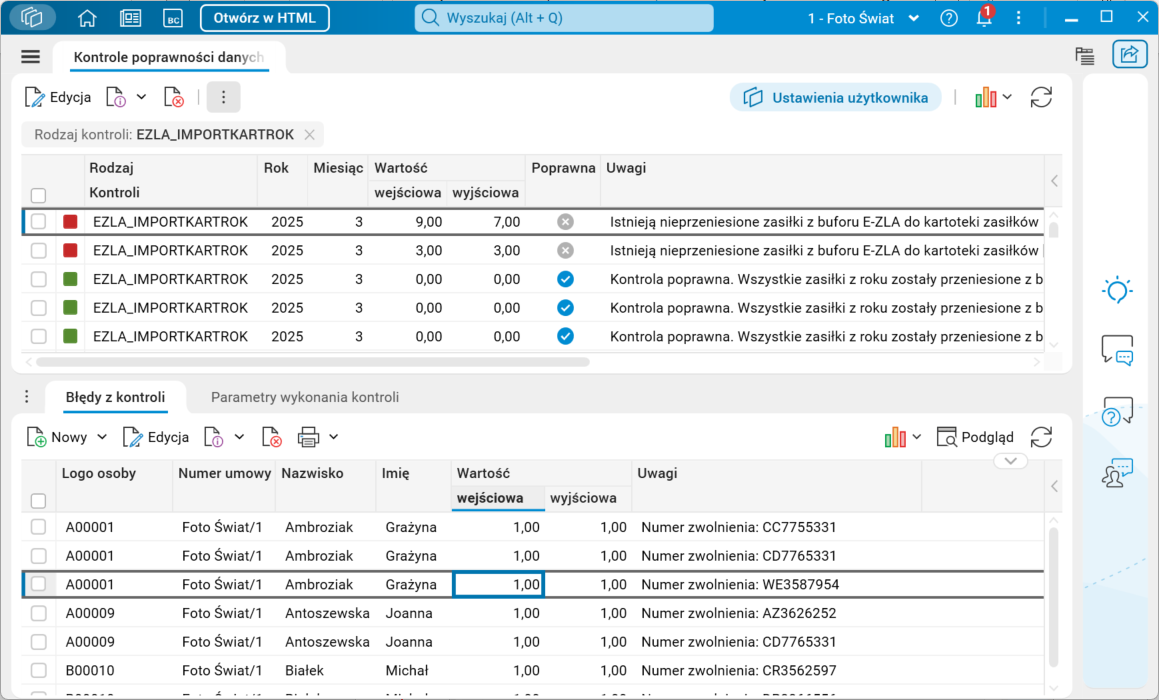
Task: Open the lightbulb tips icon in sidebar
Action: pos(1117,290)
